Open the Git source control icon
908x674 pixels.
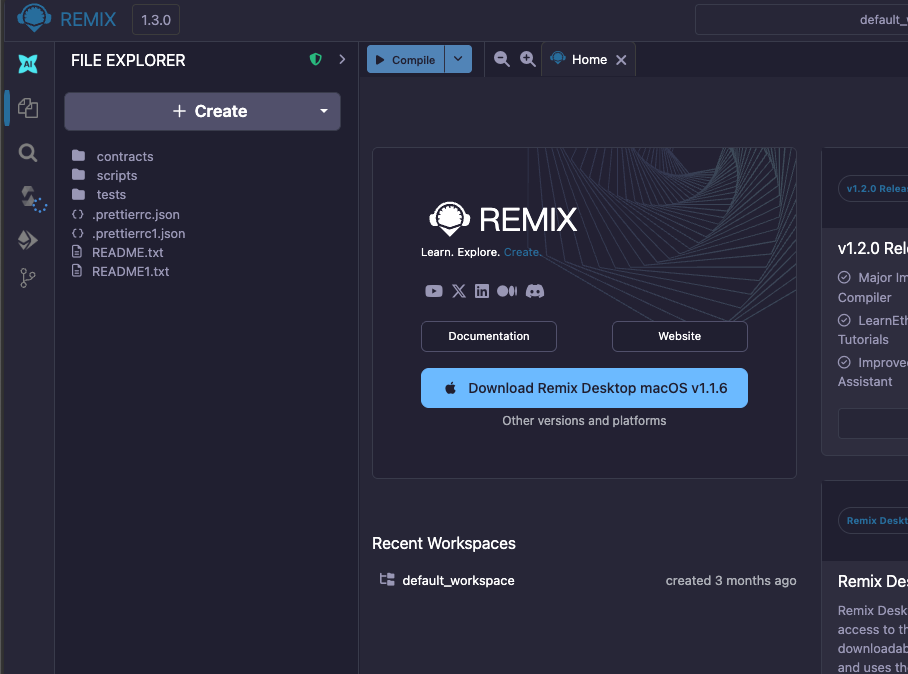tap(27, 278)
